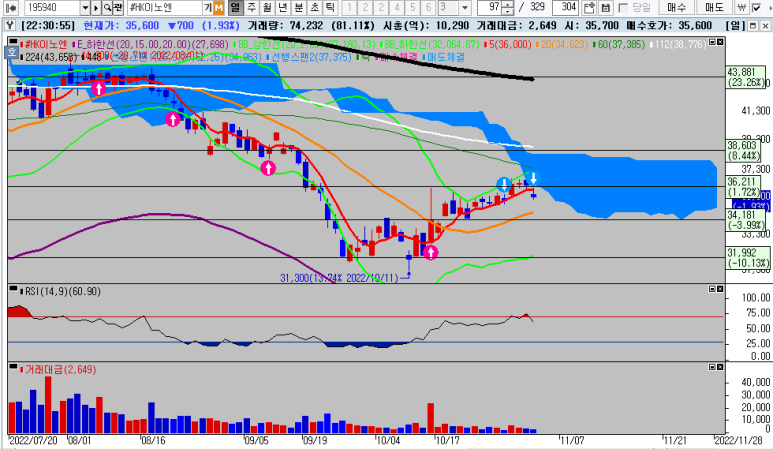Click the save chart disk icon
This screenshot has height=449, width=773.
(x=606, y=7)
